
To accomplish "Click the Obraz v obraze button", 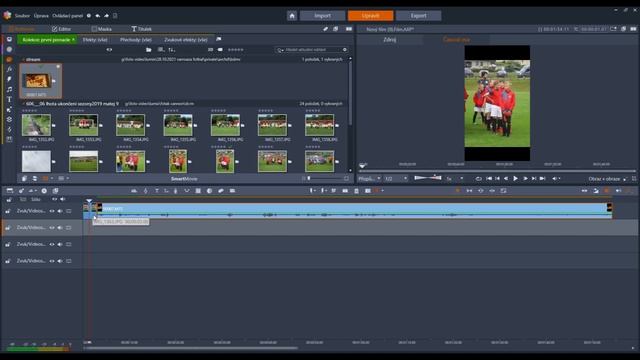I will pyautogui.click(x=604, y=179).
